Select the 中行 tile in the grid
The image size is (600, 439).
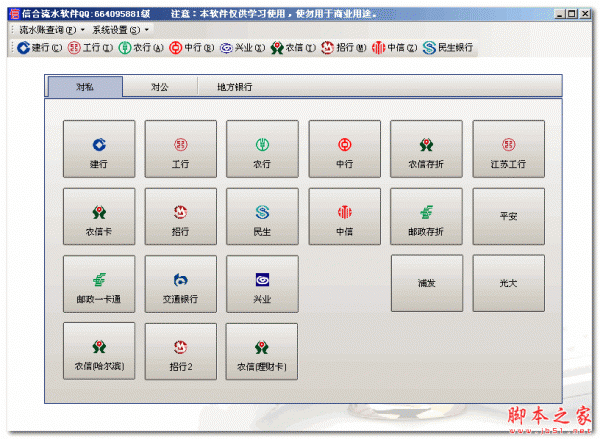pos(344,149)
